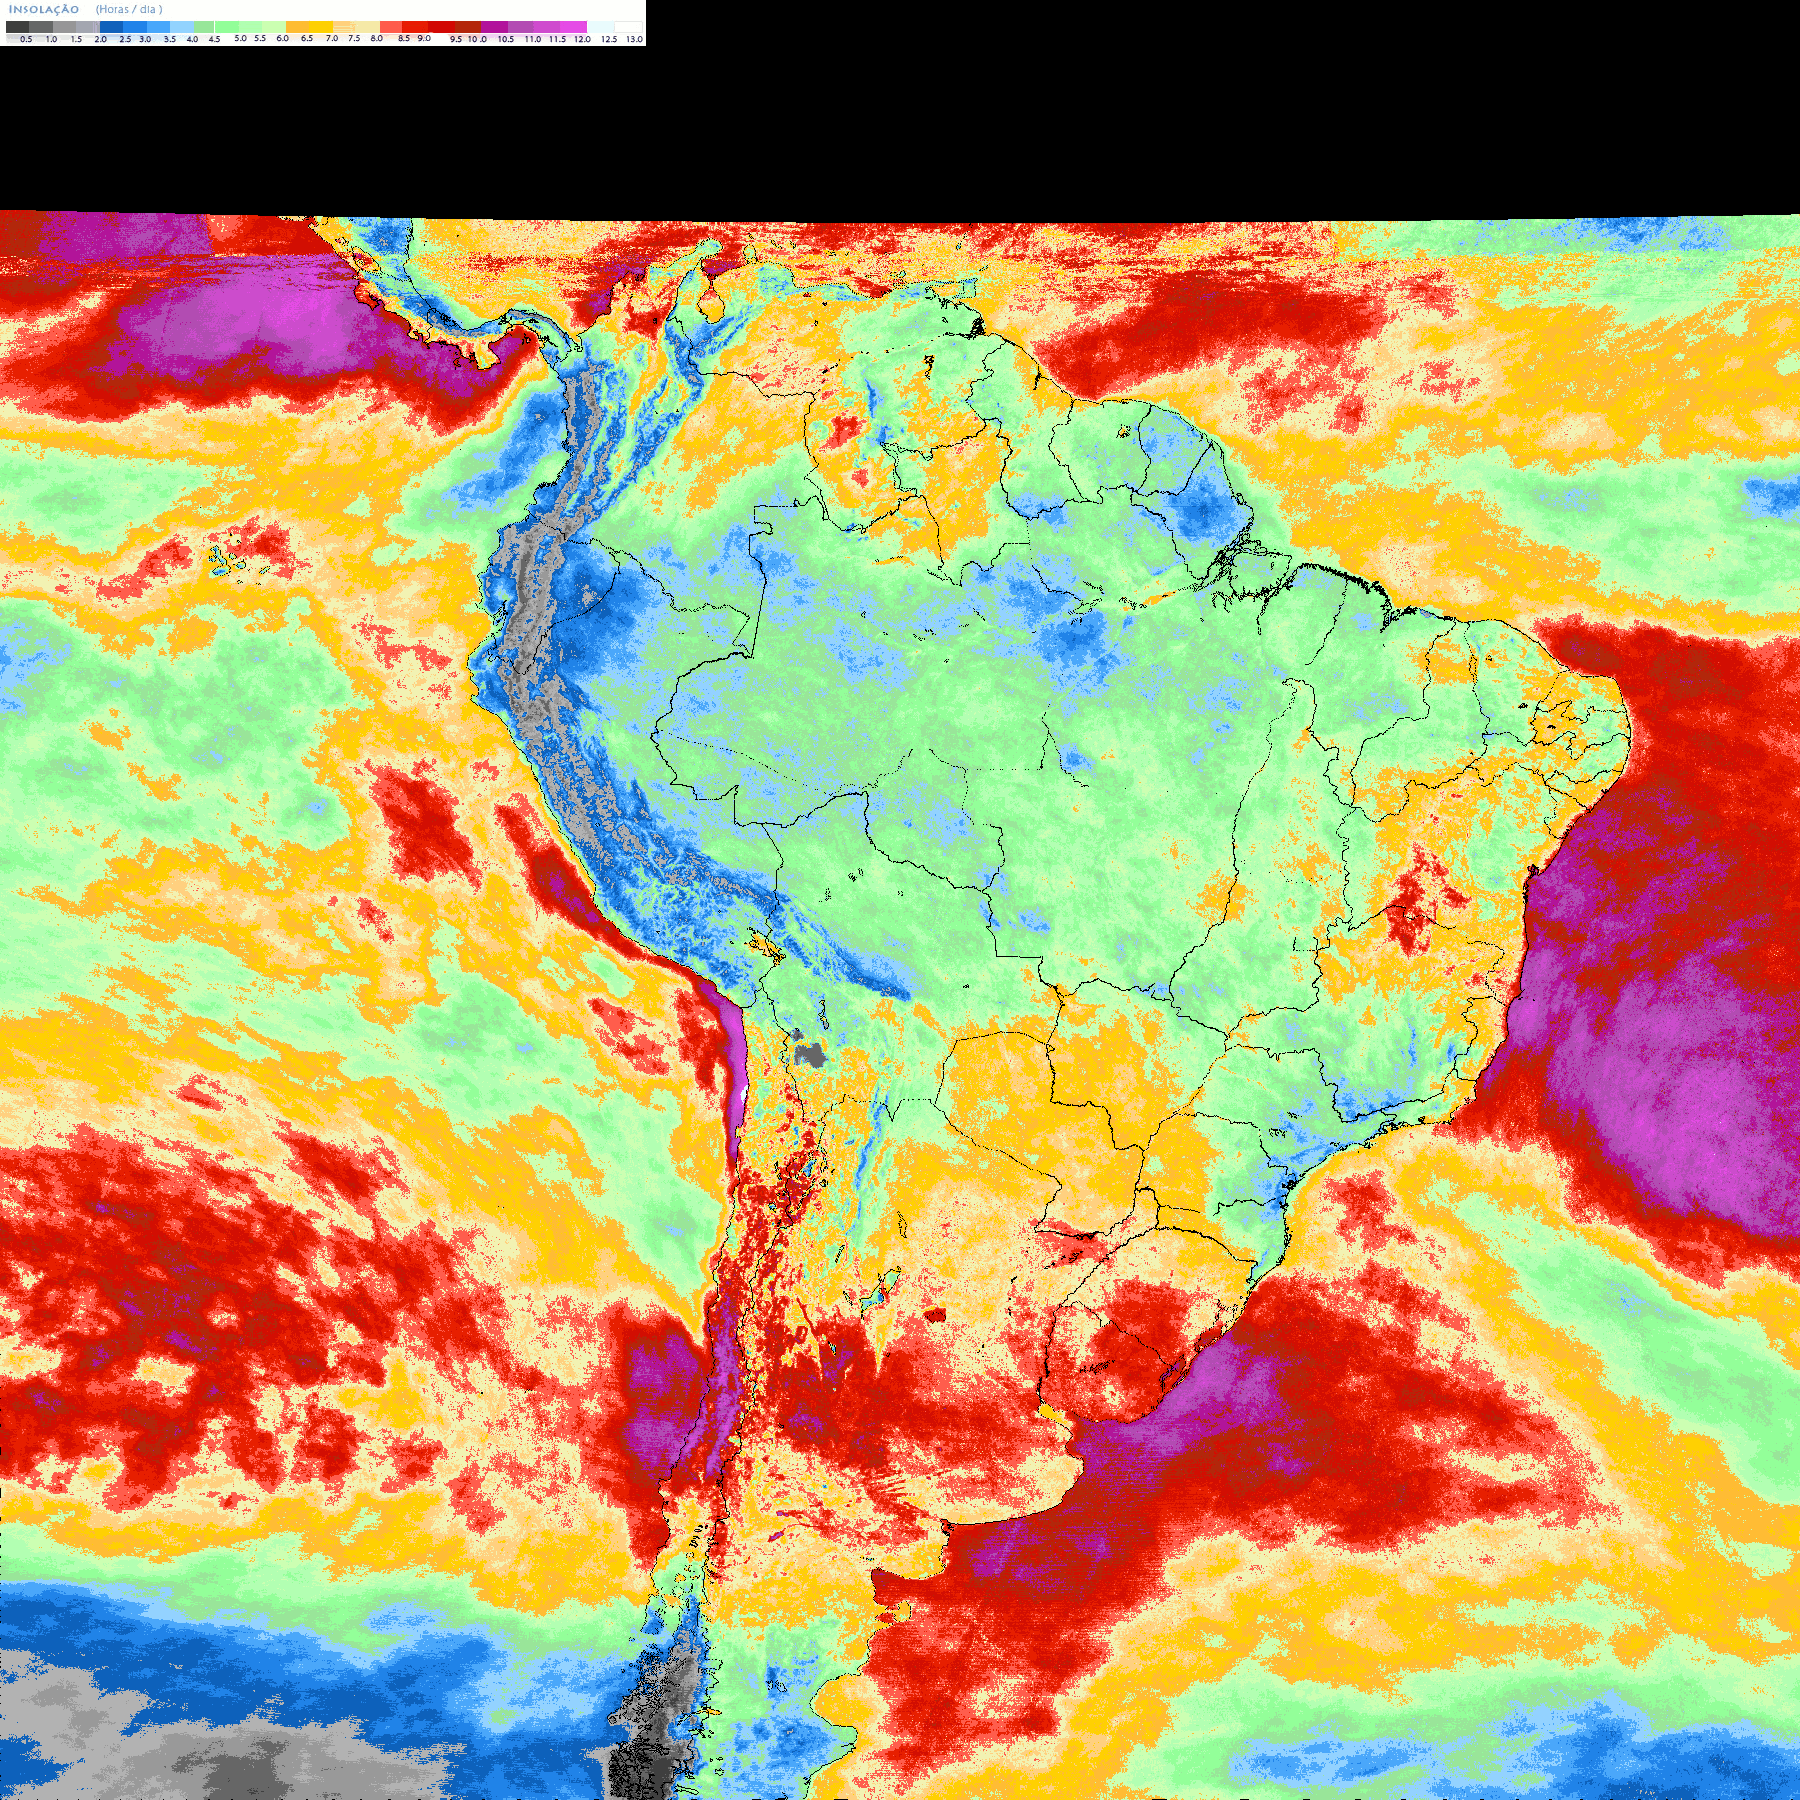
Task: Click the '6.0' legend value
Action: (282, 38)
